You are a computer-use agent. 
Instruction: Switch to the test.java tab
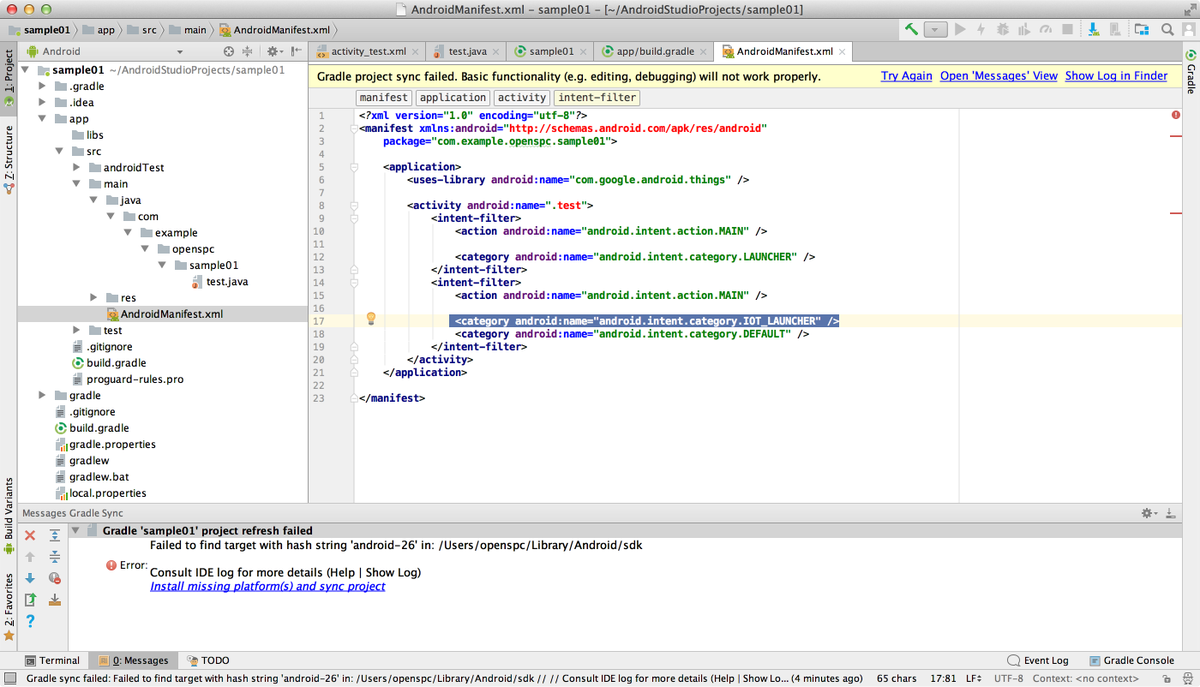click(467, 51)
